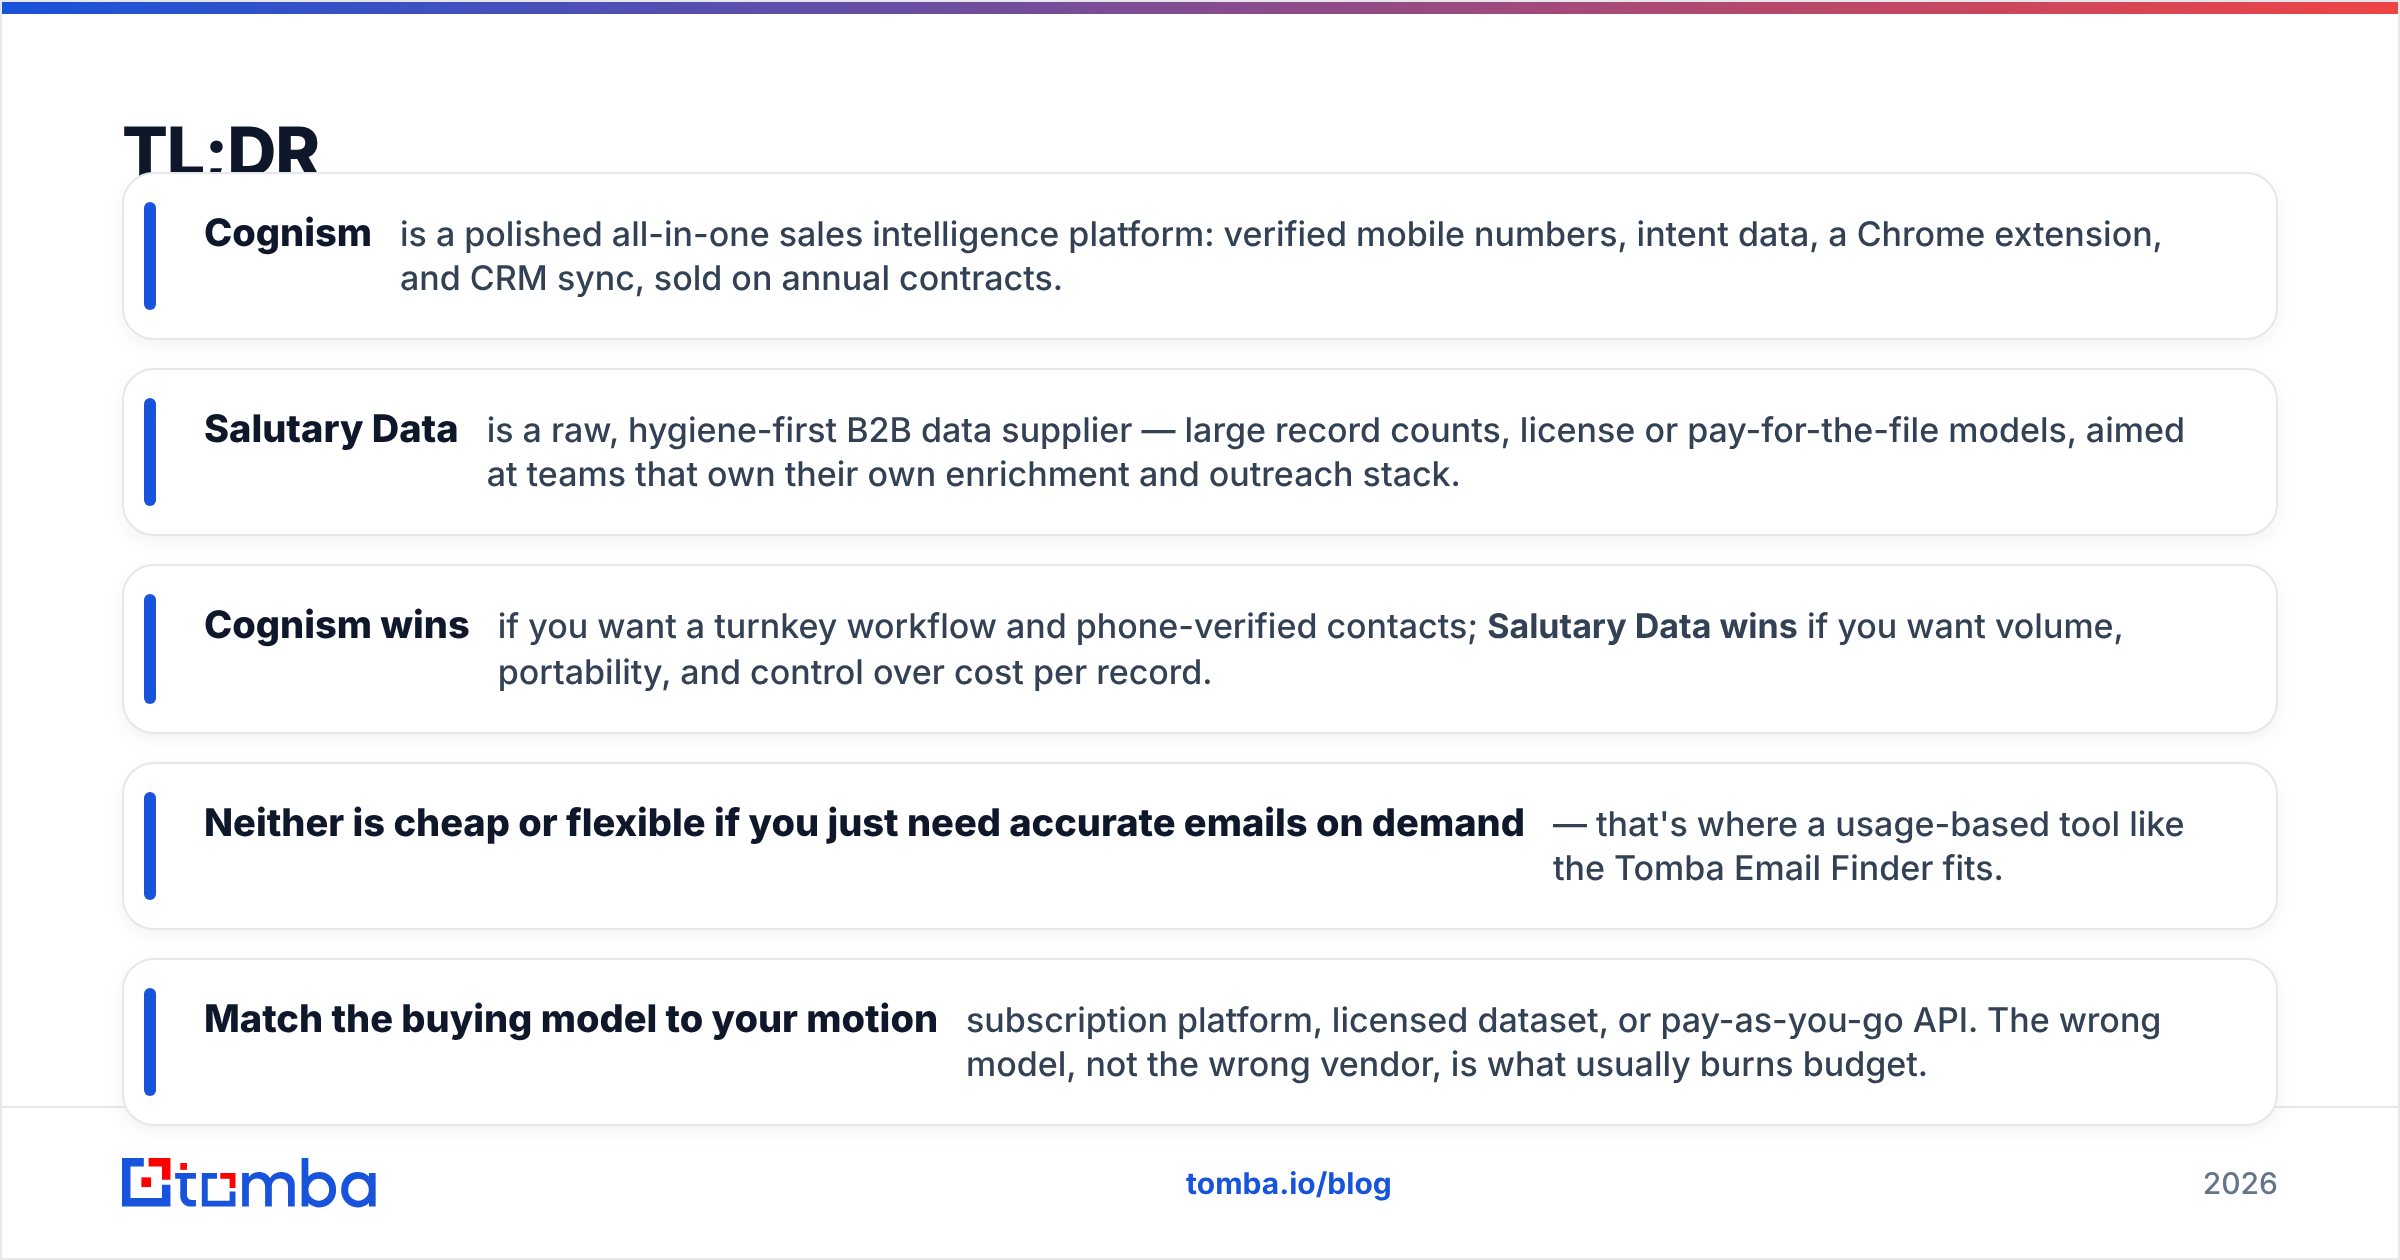
Task: Click the Cognism wins label
Action: click(x=337, y=625)
